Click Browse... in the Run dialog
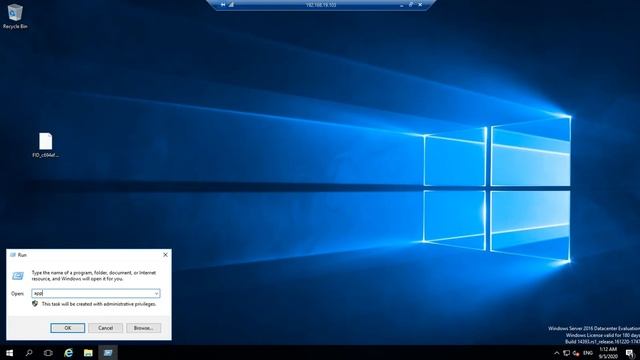The height and width of the screenshot is (360, 640). point(143,328)
